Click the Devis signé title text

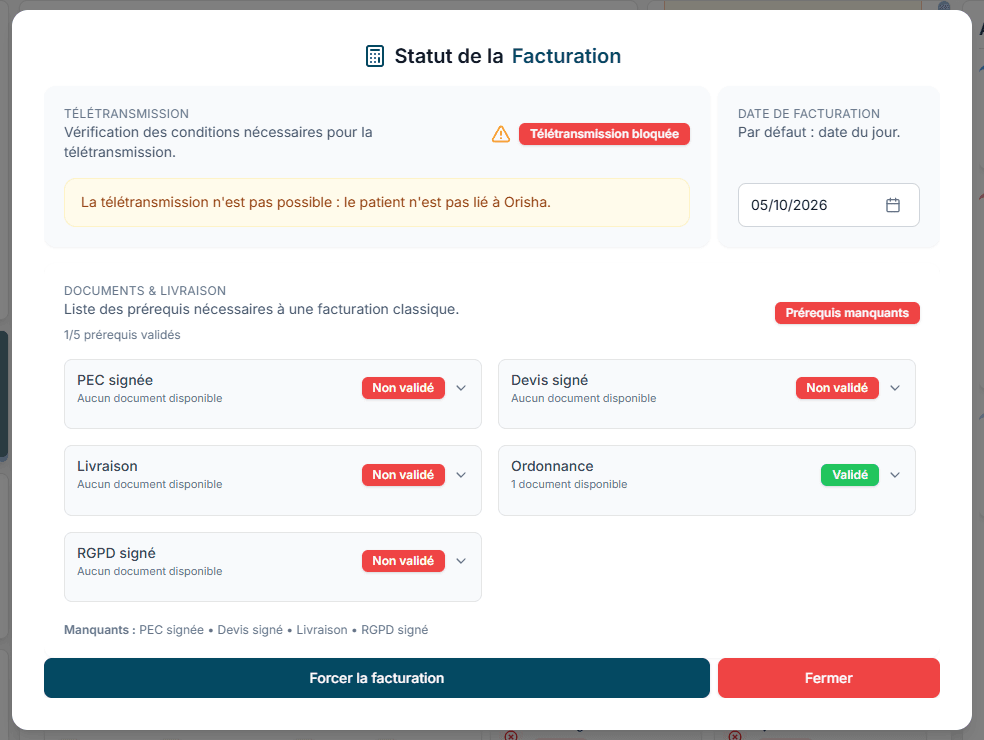click(549, 380)
